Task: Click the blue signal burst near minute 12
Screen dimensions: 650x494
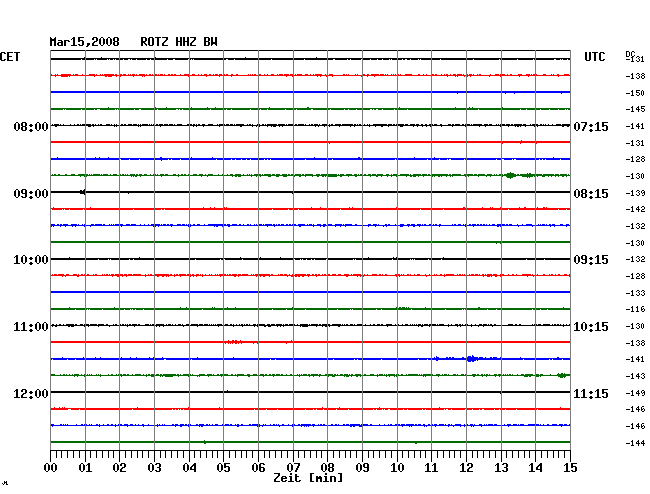Action: 472,358
